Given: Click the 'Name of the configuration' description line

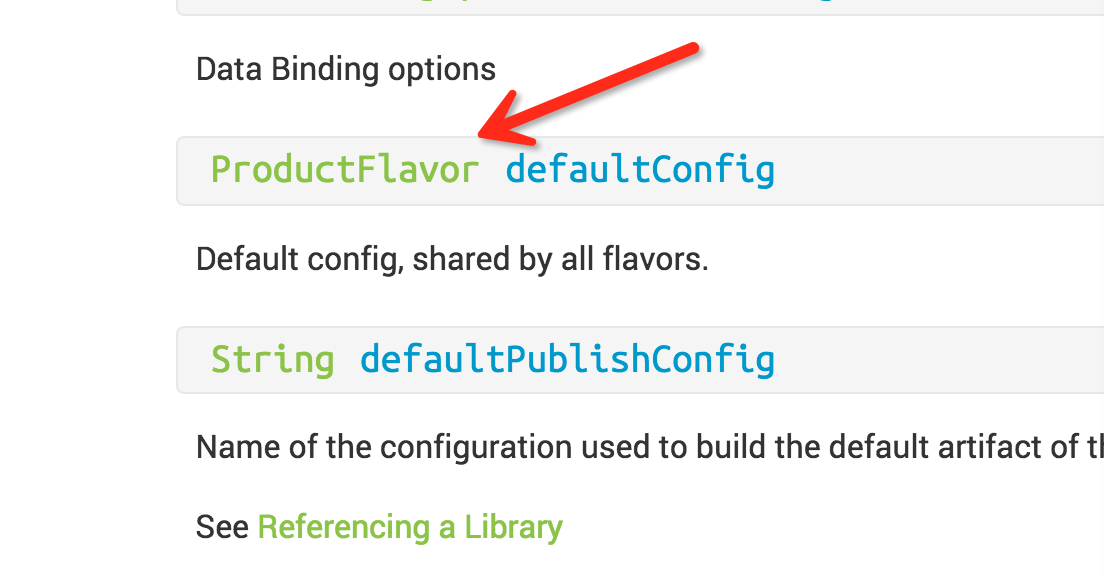Looking at the screenshot, I should tap(650, 446).
